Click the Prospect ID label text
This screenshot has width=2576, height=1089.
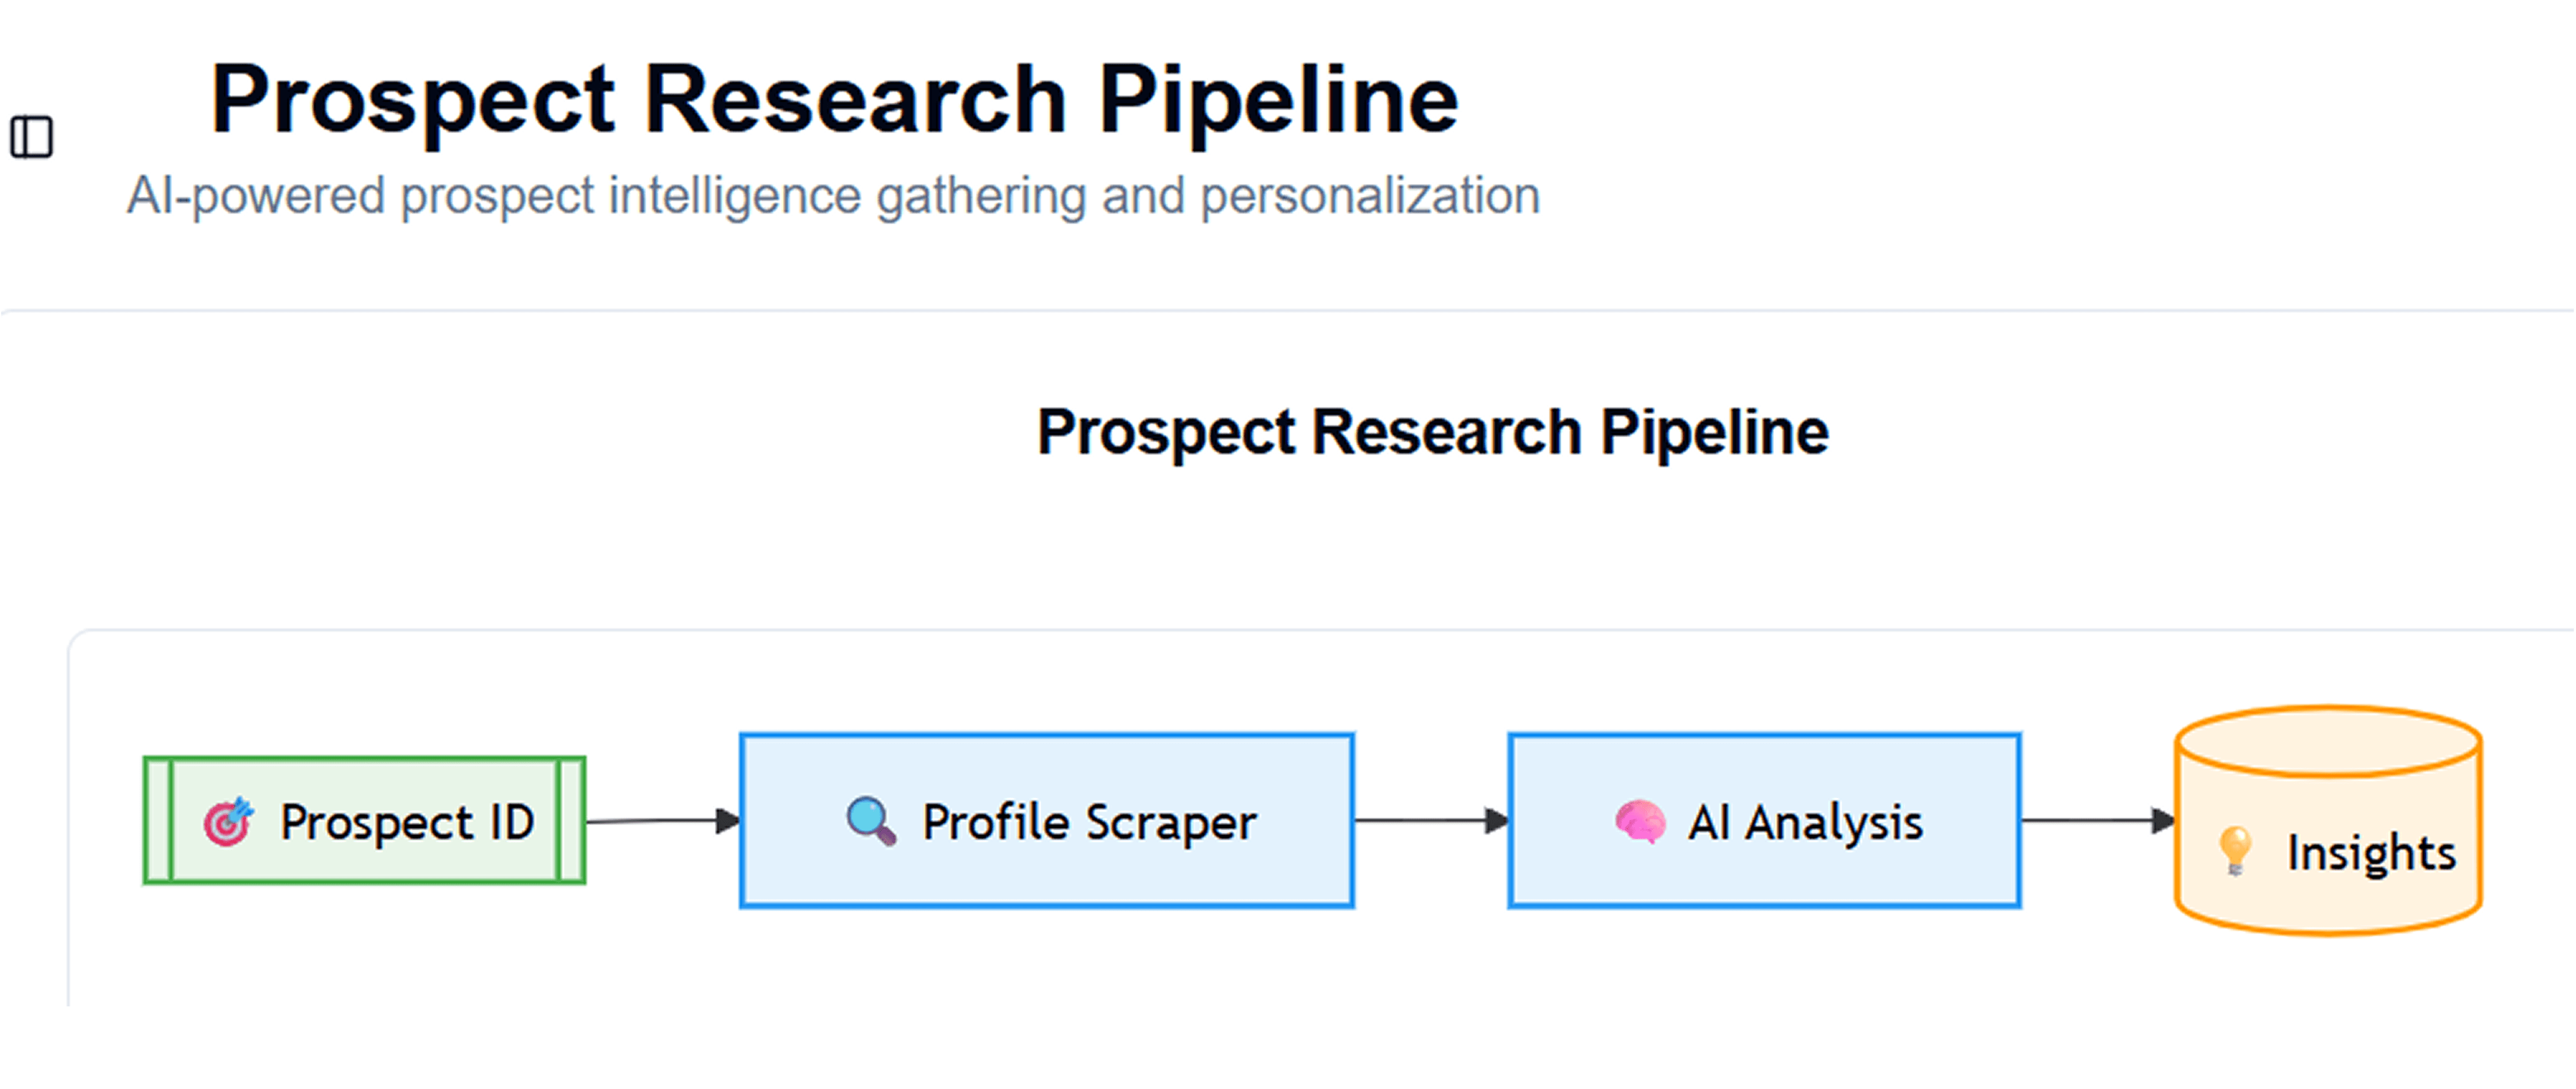coord(407,823)
